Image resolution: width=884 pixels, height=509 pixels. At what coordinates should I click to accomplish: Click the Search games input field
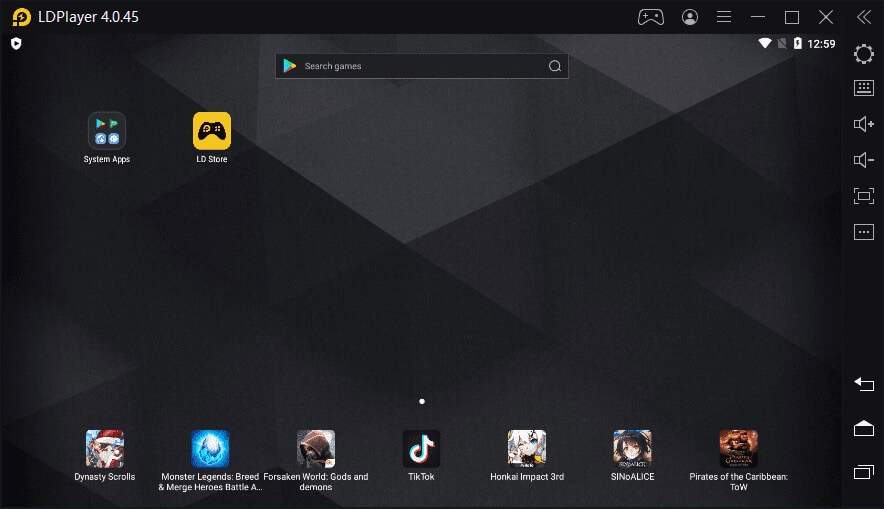pyautogui.click(x=422, y=66)
